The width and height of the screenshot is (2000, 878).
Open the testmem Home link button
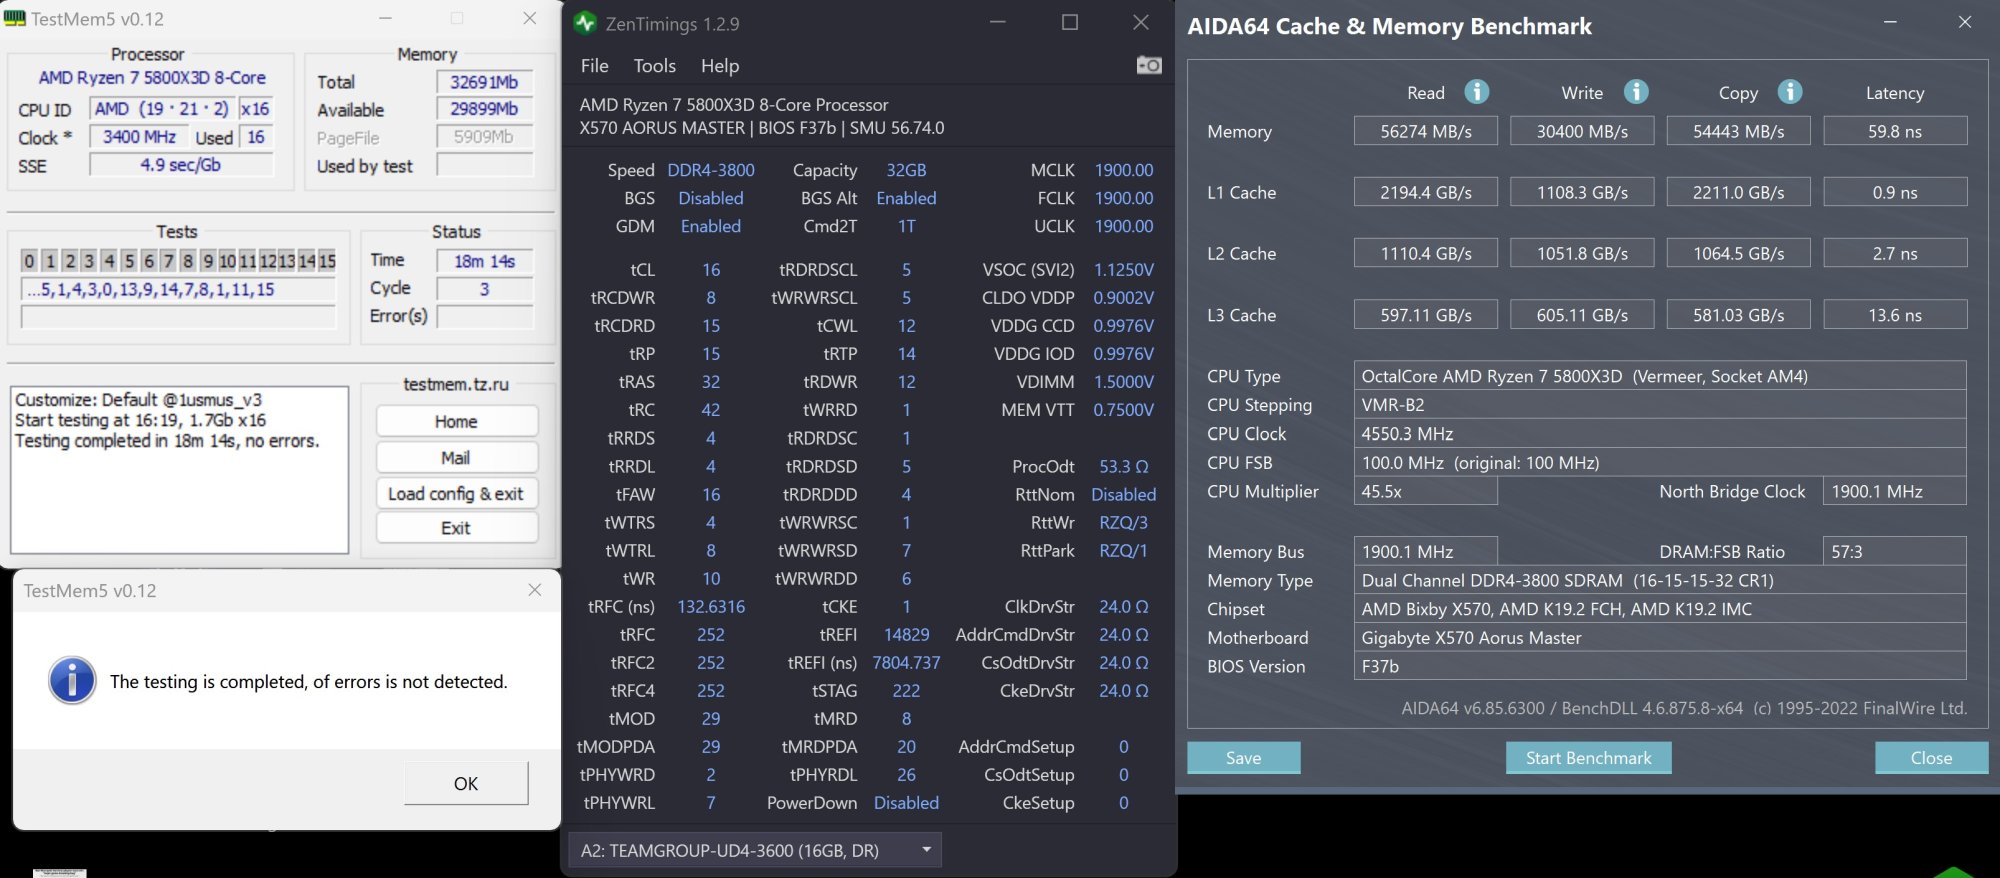[456, 422]
